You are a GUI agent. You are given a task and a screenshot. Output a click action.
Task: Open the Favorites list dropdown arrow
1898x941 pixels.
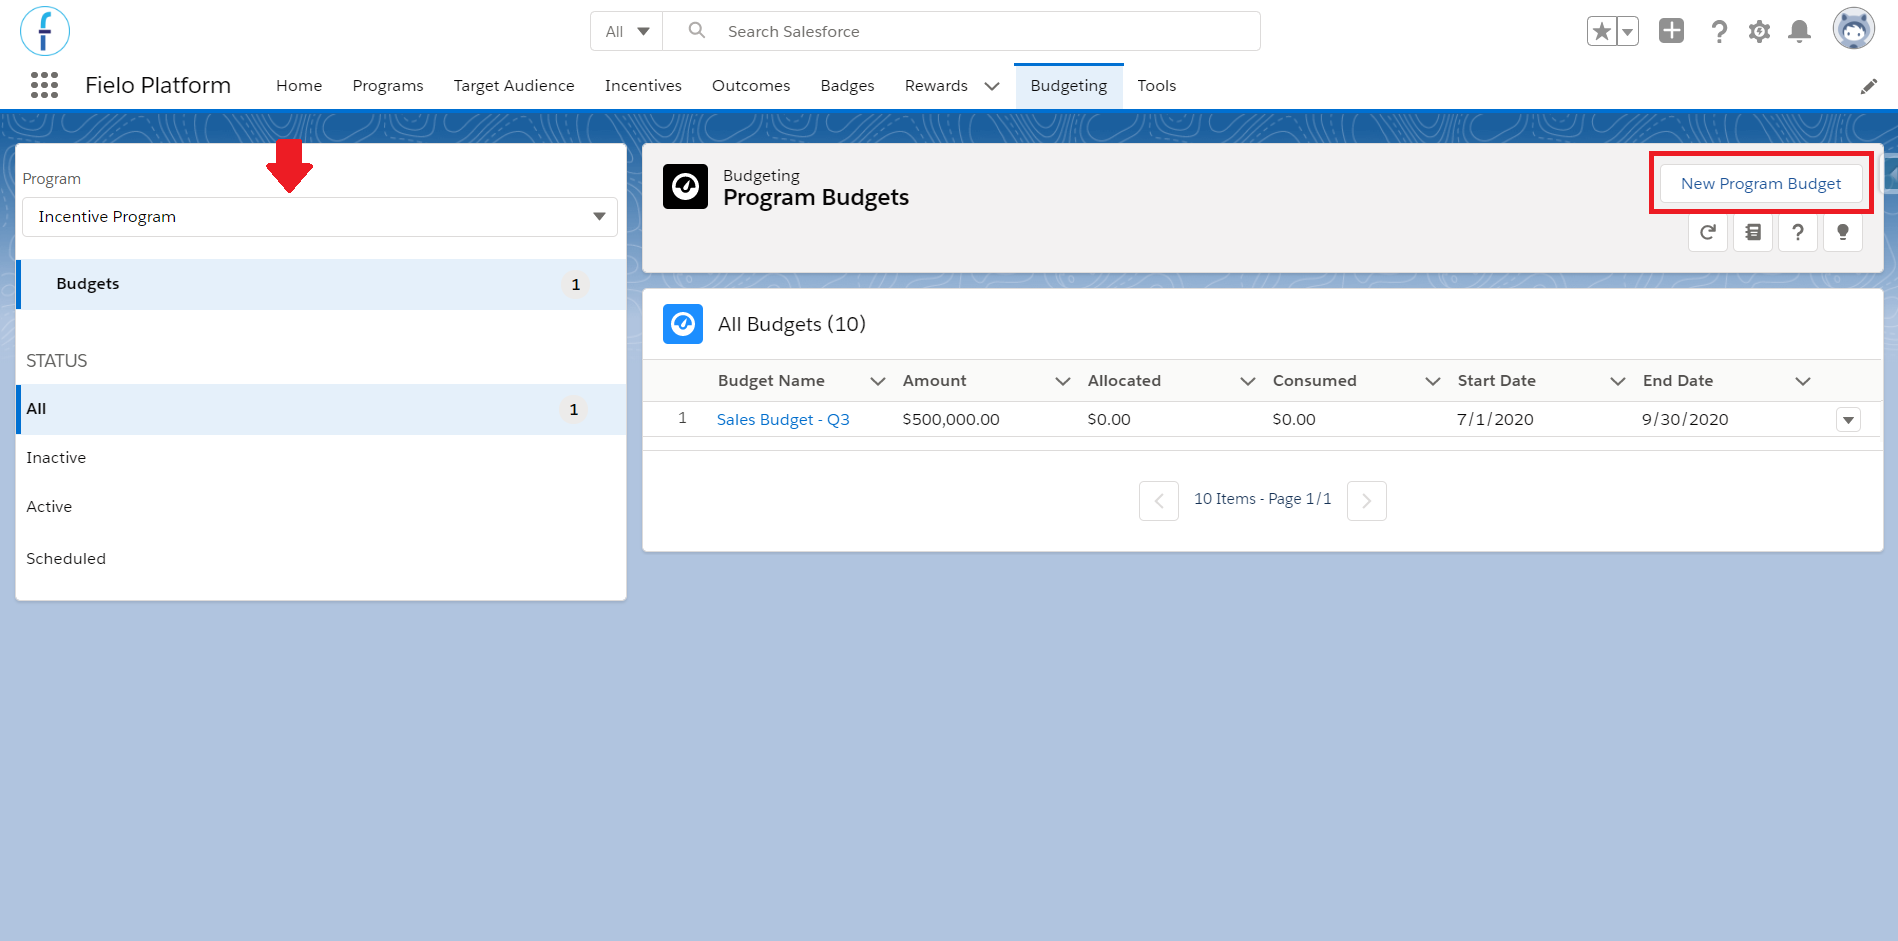coord(1628,32)
